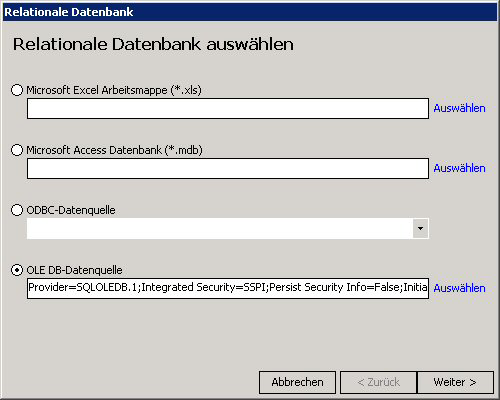Open Auswählen link for the Excel workbook
500x400 pixels.
click(459, 108)
